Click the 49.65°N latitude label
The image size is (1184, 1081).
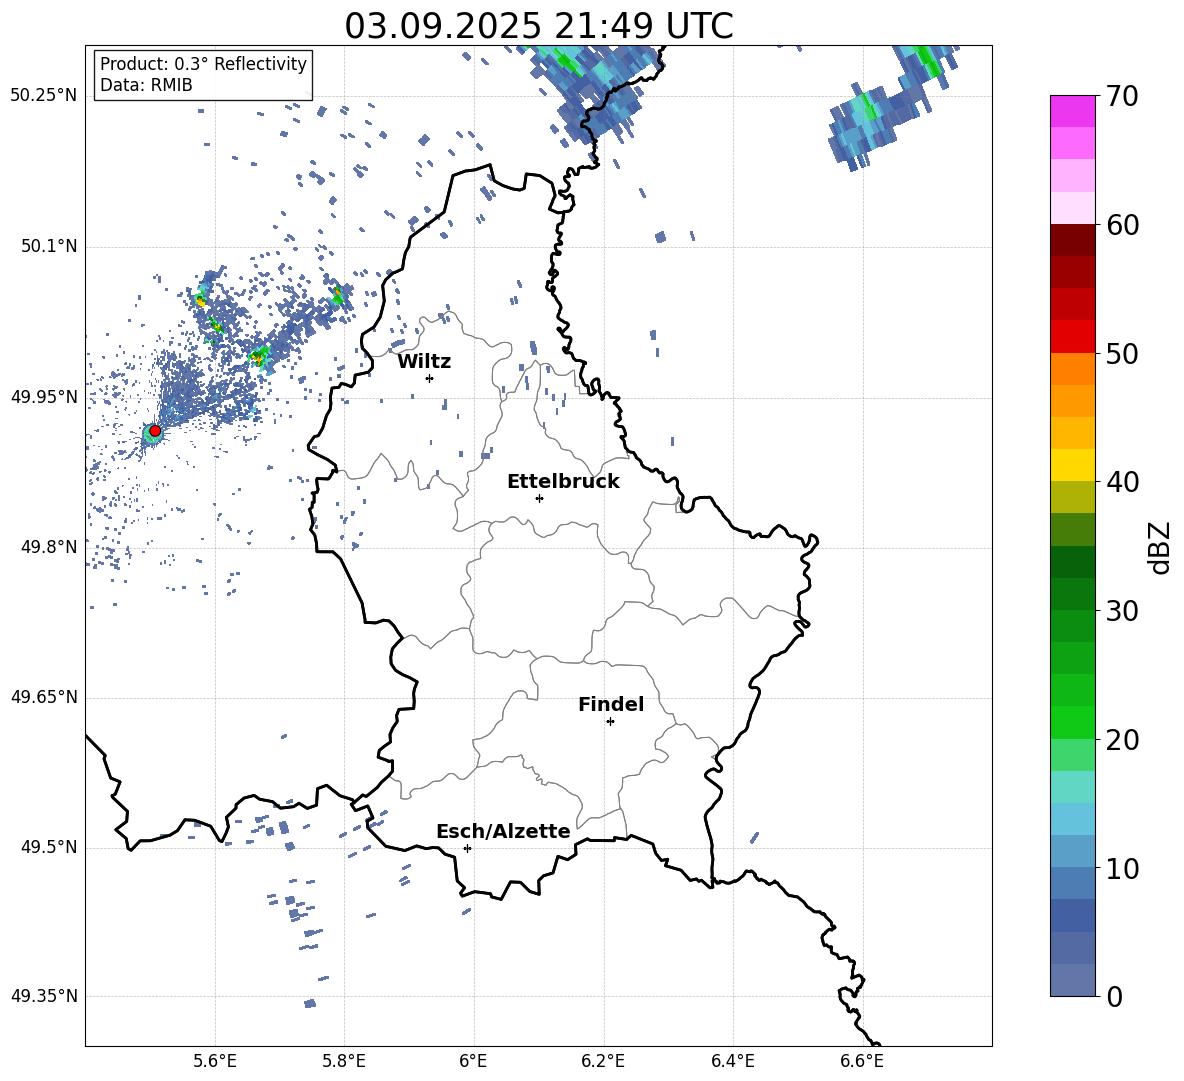pos(44,697)
